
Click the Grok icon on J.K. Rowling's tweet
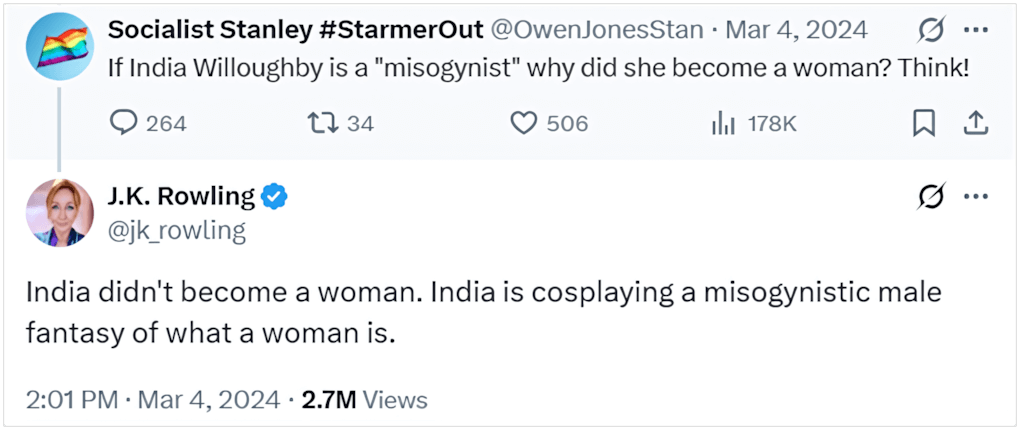tap(930, 197)
